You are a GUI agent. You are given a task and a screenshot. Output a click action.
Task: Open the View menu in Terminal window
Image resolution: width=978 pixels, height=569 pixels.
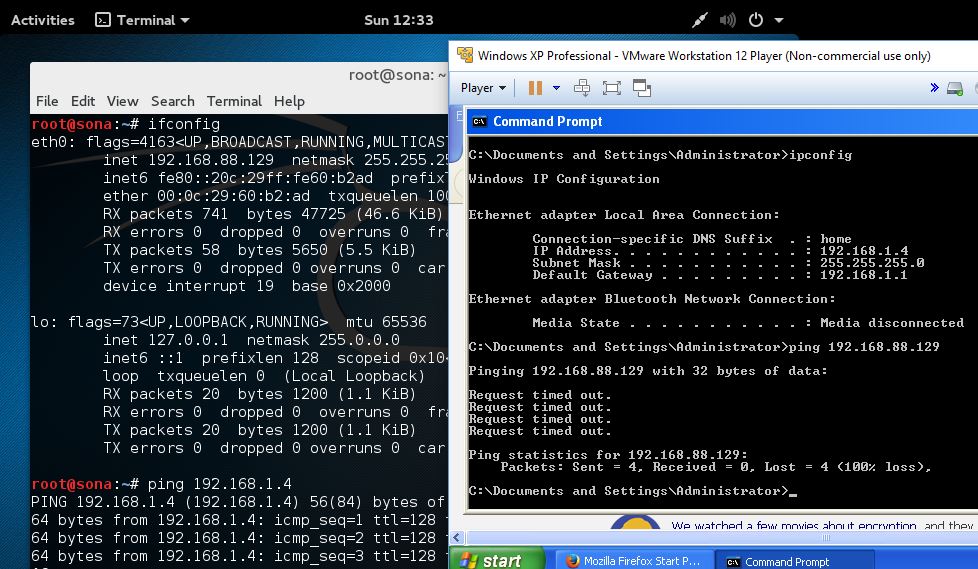[x=122, y=101]
